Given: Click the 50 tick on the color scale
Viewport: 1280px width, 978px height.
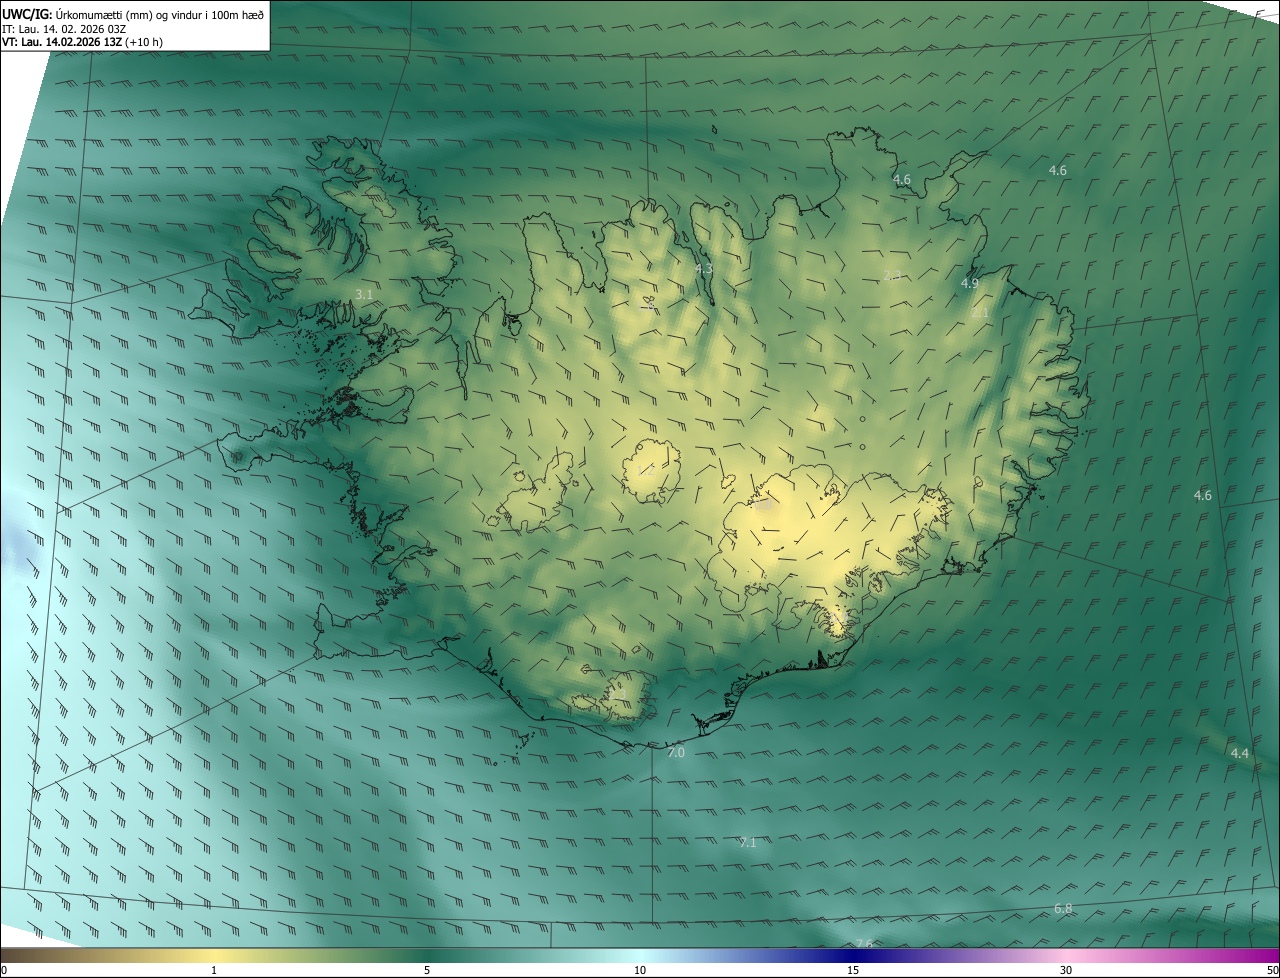Looking at the screenshot, I should pyautogui.click(x=1272, y=970).
